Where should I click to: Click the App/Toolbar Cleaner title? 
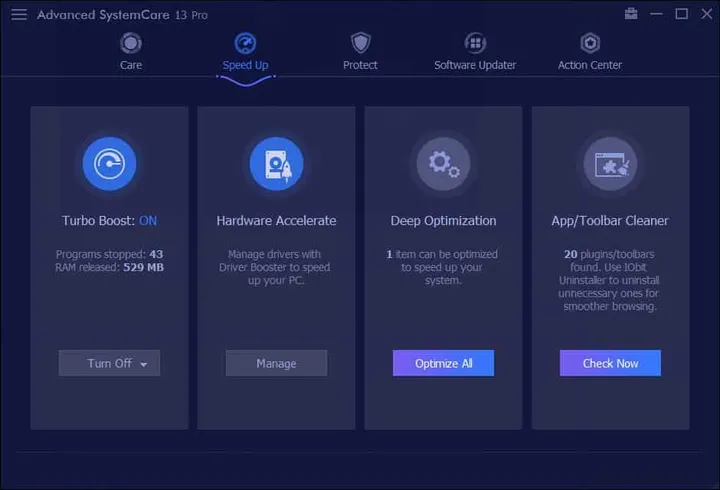[x=610, y=221]
